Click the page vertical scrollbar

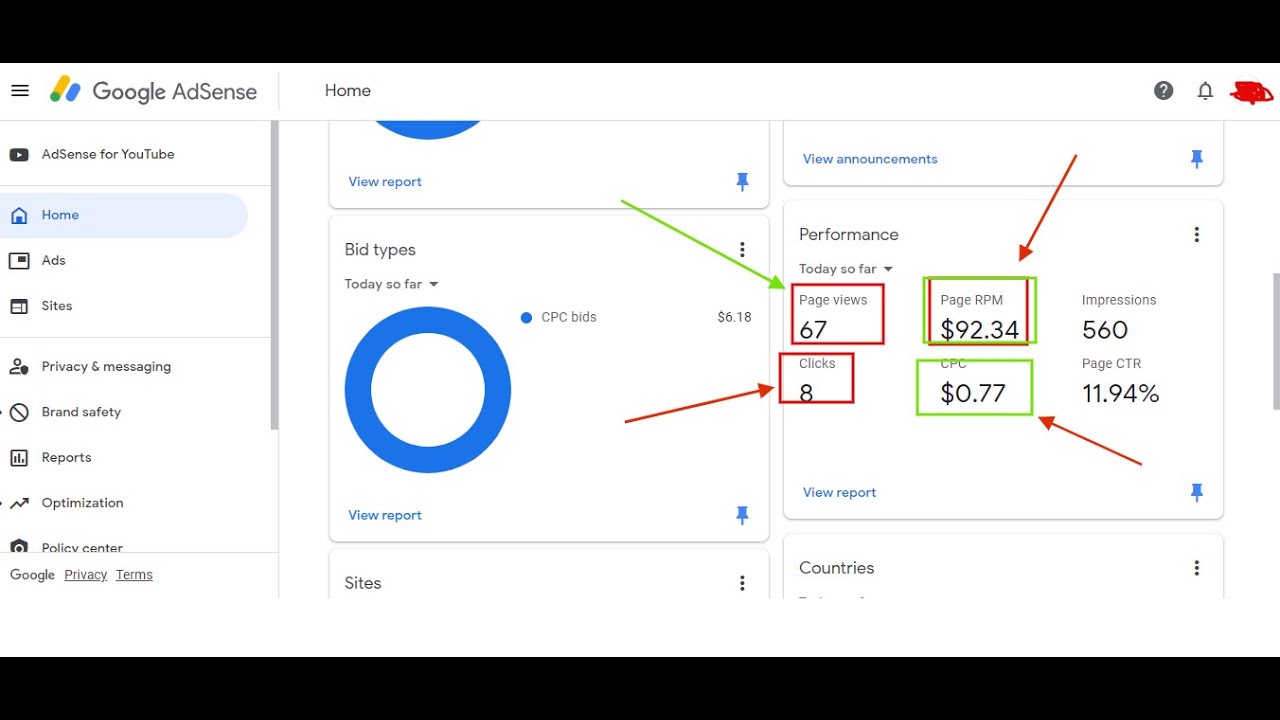[1276, 340]
